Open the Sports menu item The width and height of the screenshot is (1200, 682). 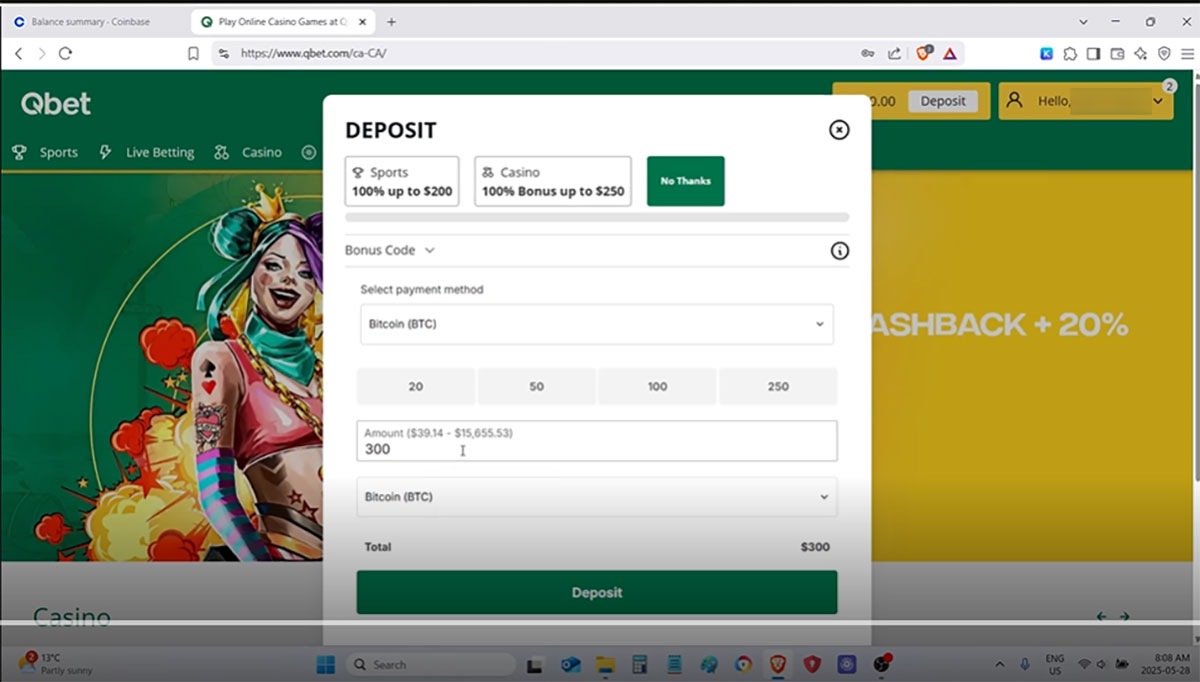tap(45, 152)
